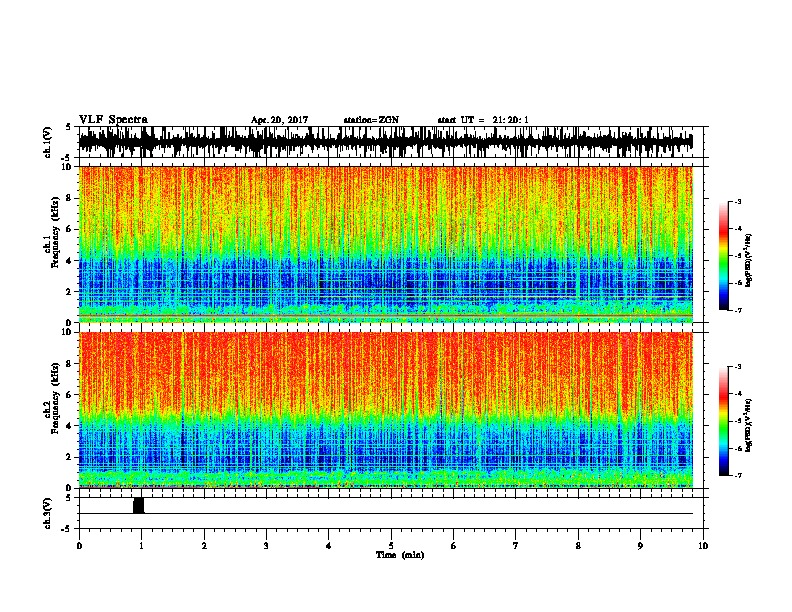Viewport: 792px width, 612px height.
Task: Click the time axis tick label "7"
Action: tap(516, 546)
